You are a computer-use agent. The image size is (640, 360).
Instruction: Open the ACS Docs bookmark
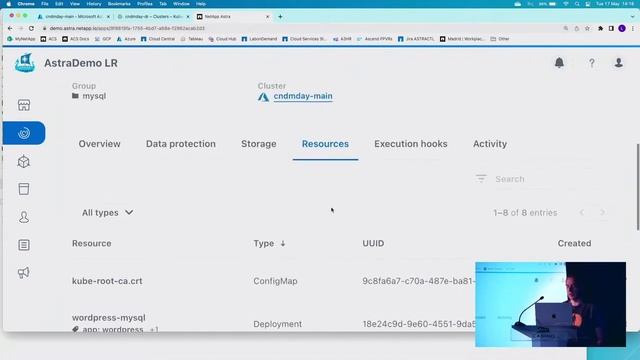coord(76,39)
